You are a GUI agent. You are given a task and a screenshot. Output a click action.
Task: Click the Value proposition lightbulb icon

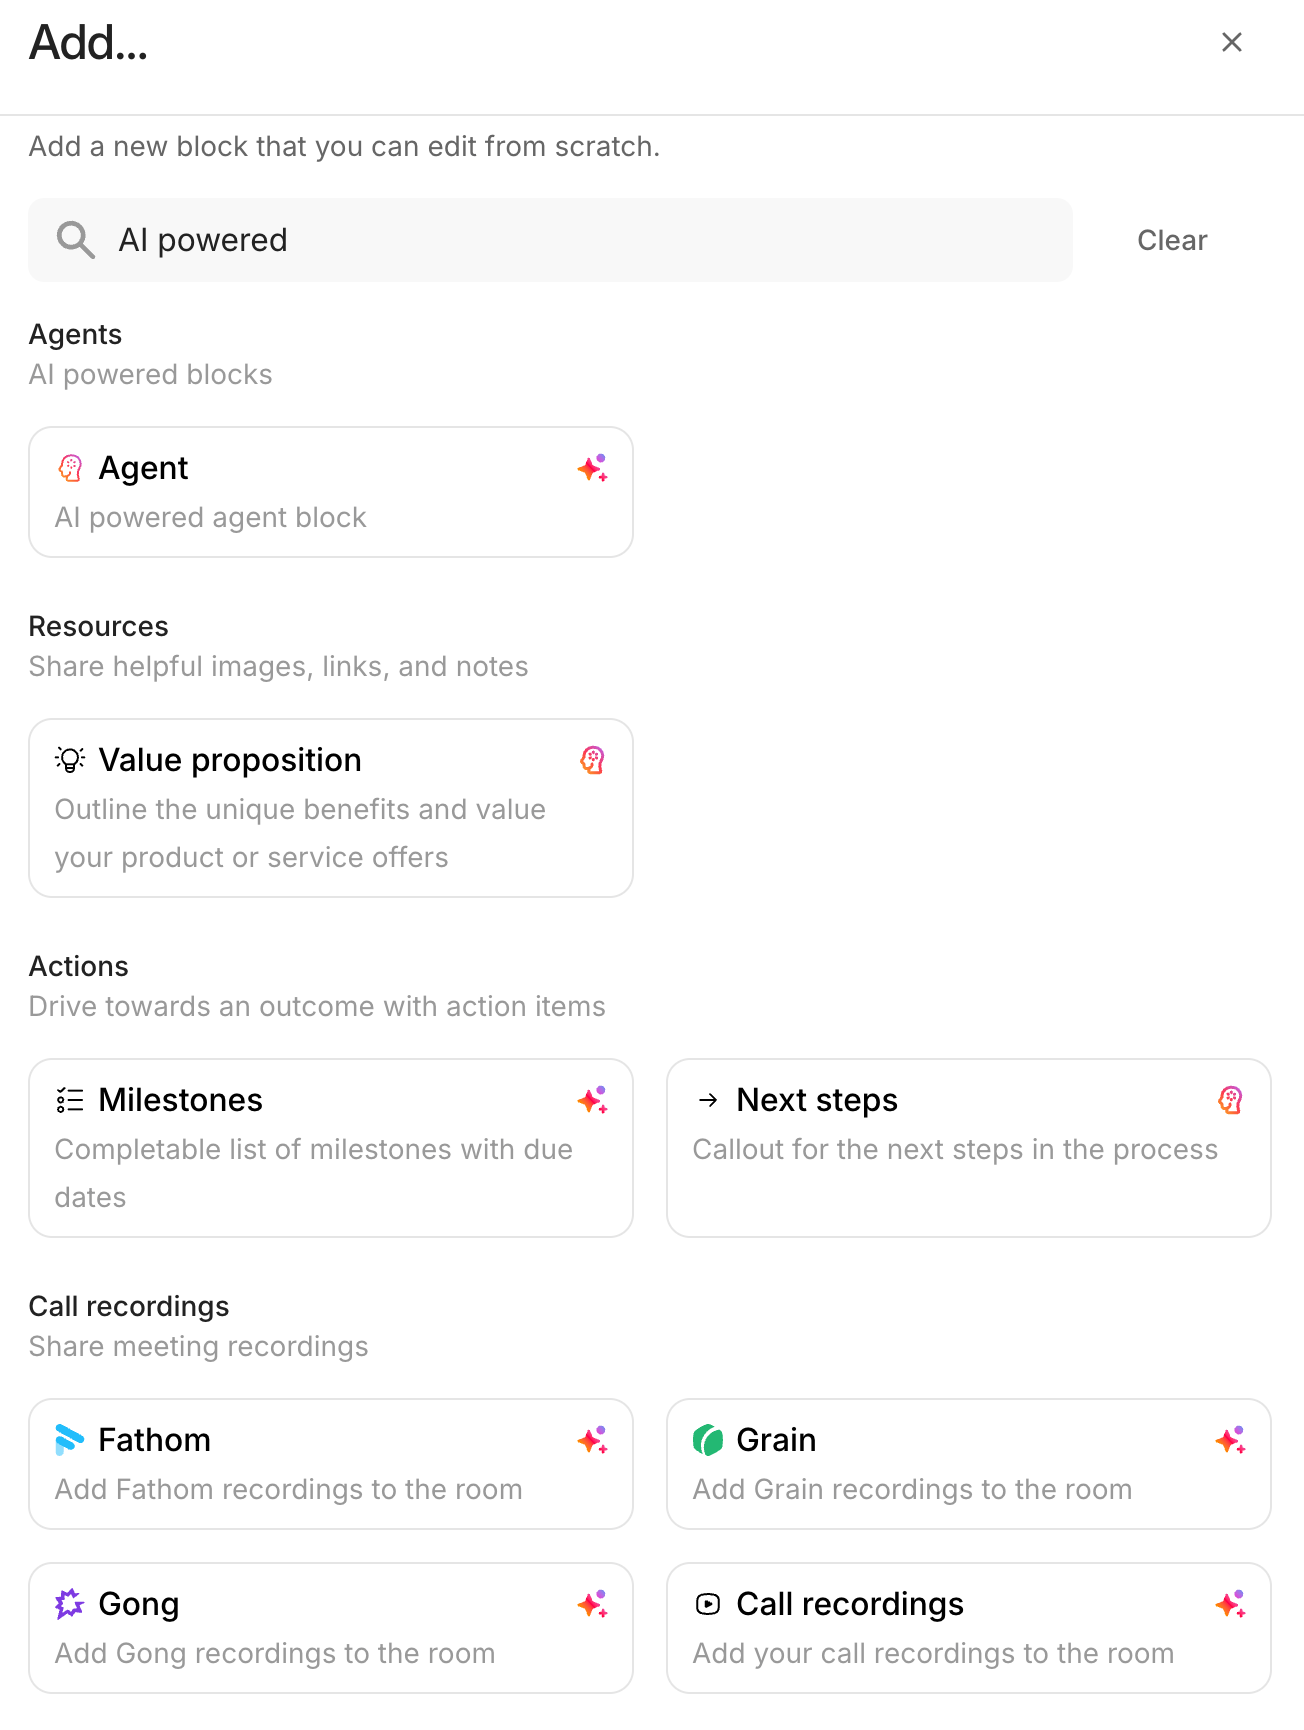70,760
